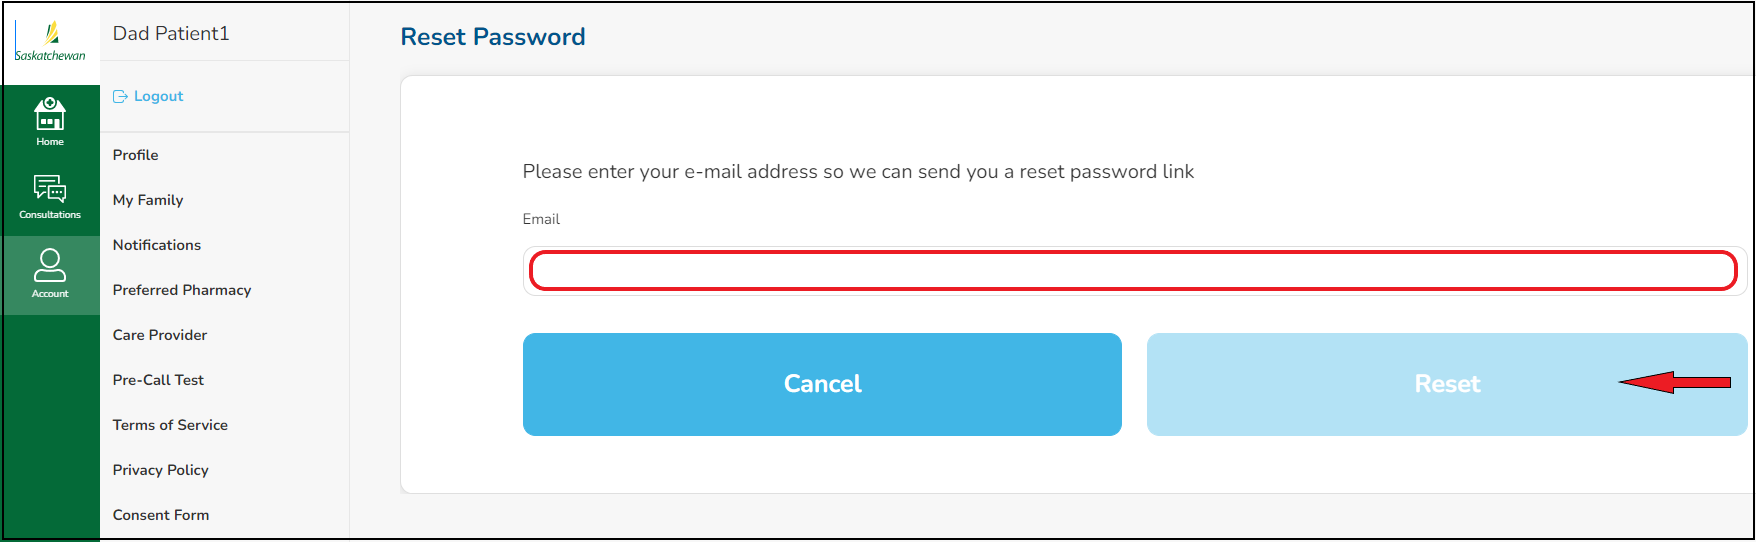Click the Email input field
The image size is (1756, 542).
point(1132,271)
